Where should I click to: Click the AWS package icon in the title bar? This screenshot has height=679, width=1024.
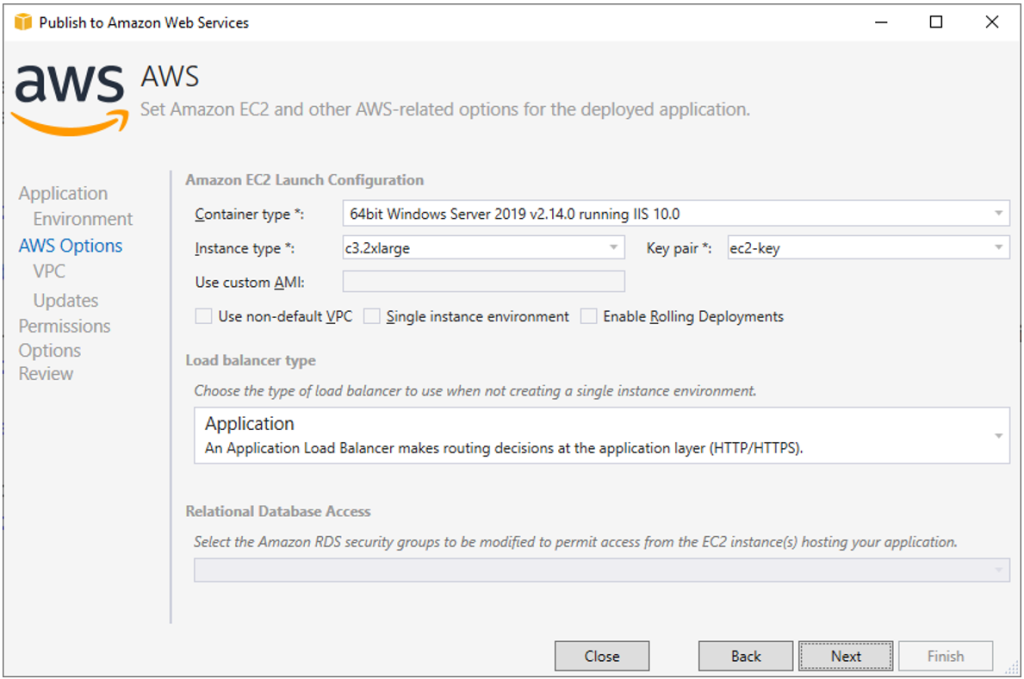tap(21, 21)
